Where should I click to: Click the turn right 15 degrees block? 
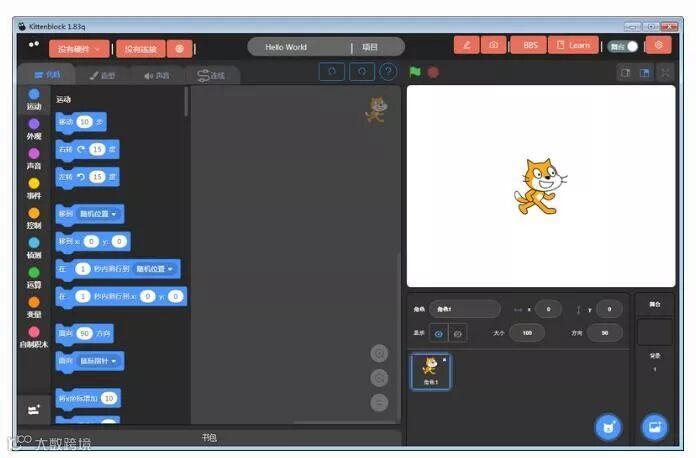point(87,150)
